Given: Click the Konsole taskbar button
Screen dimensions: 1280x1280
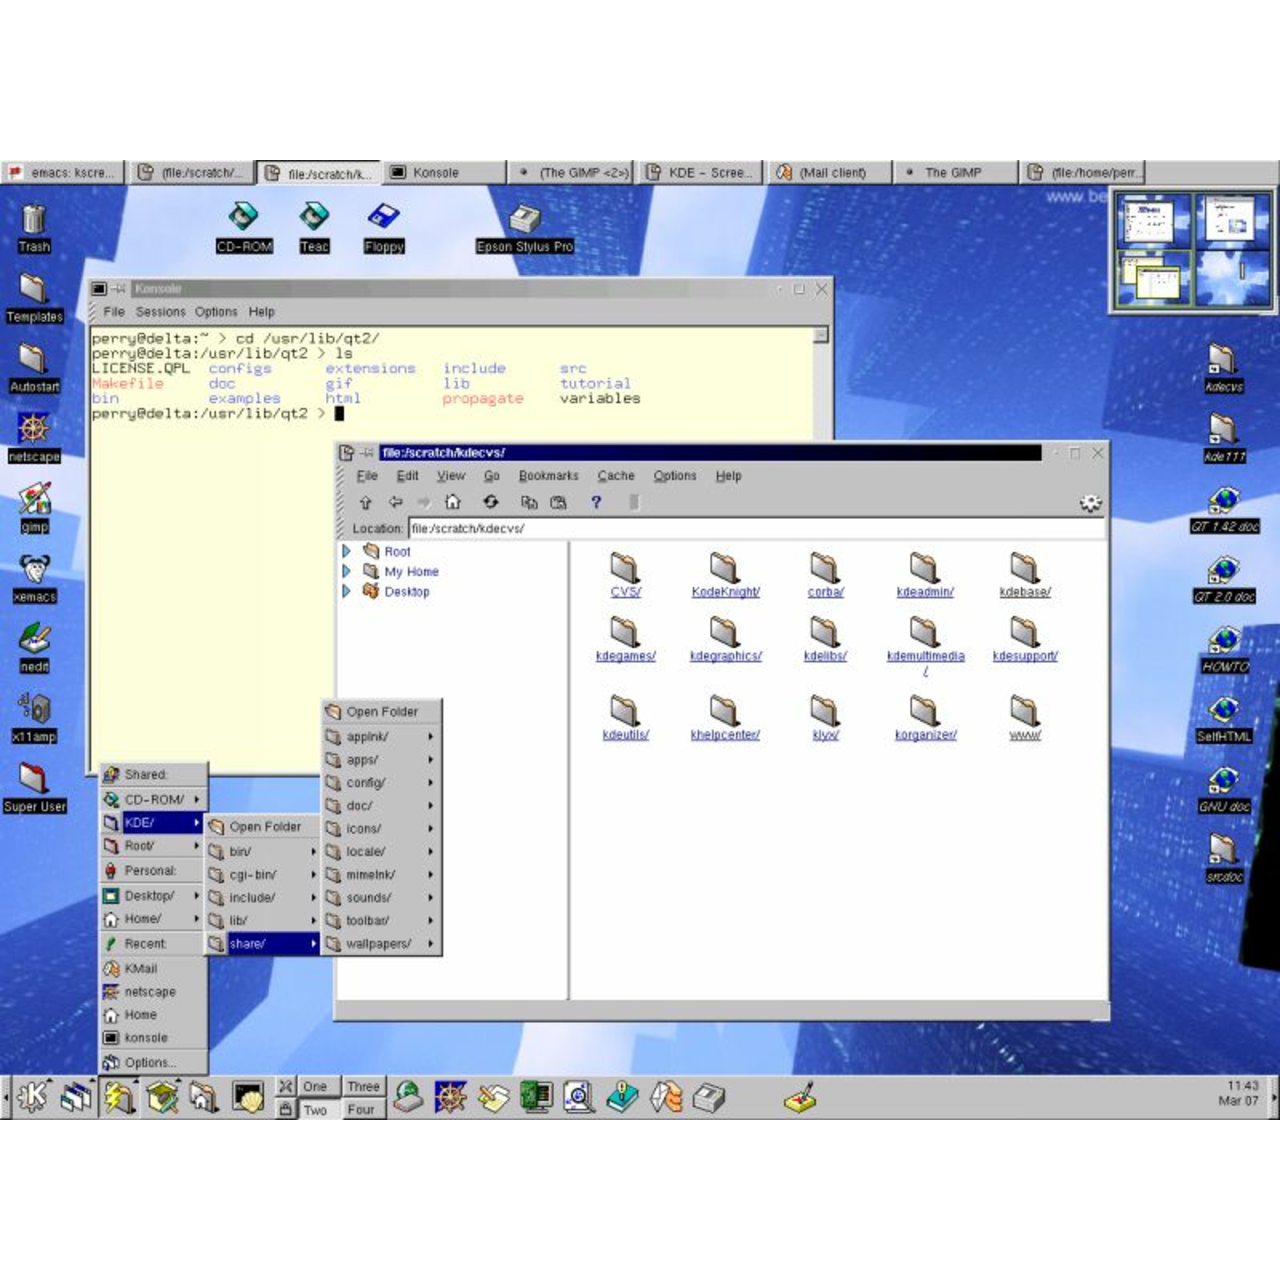Looking at the screenshot, I should 444,173.
